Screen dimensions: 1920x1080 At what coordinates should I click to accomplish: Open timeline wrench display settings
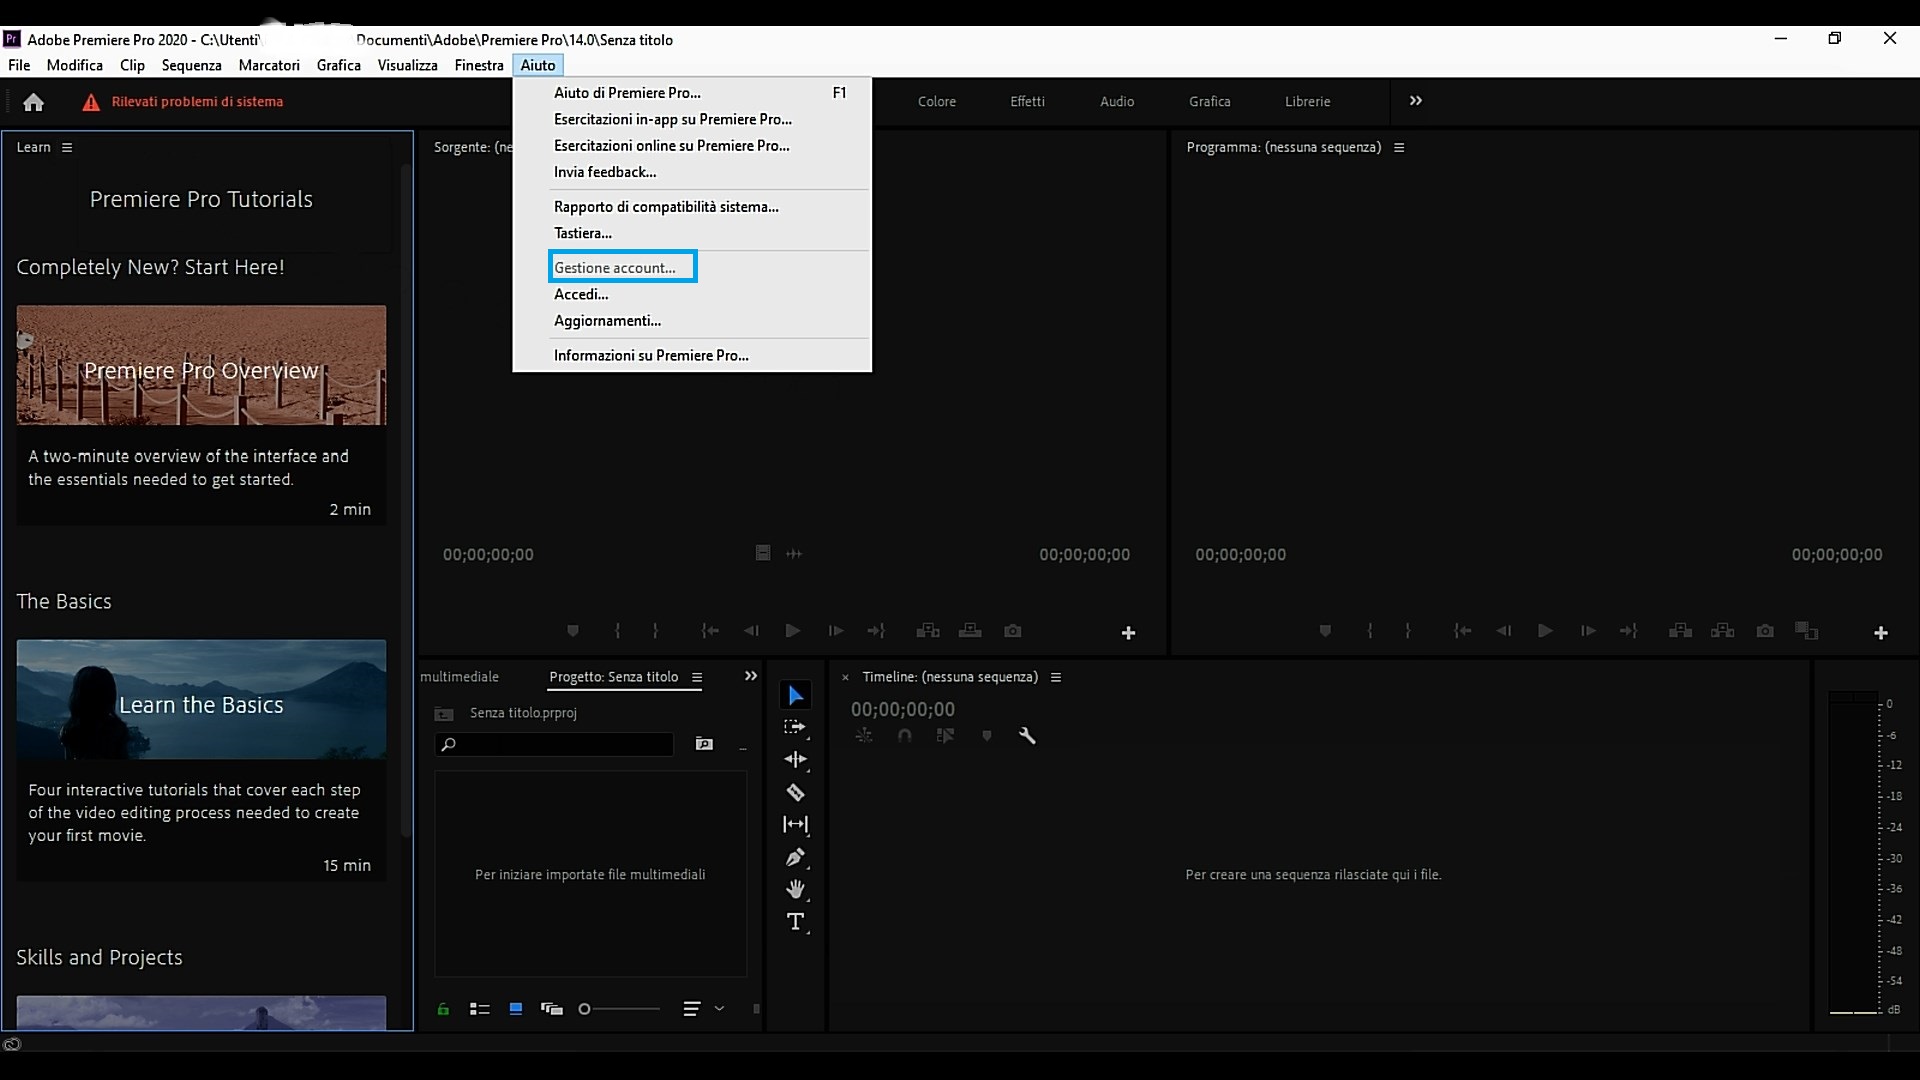1027,736
